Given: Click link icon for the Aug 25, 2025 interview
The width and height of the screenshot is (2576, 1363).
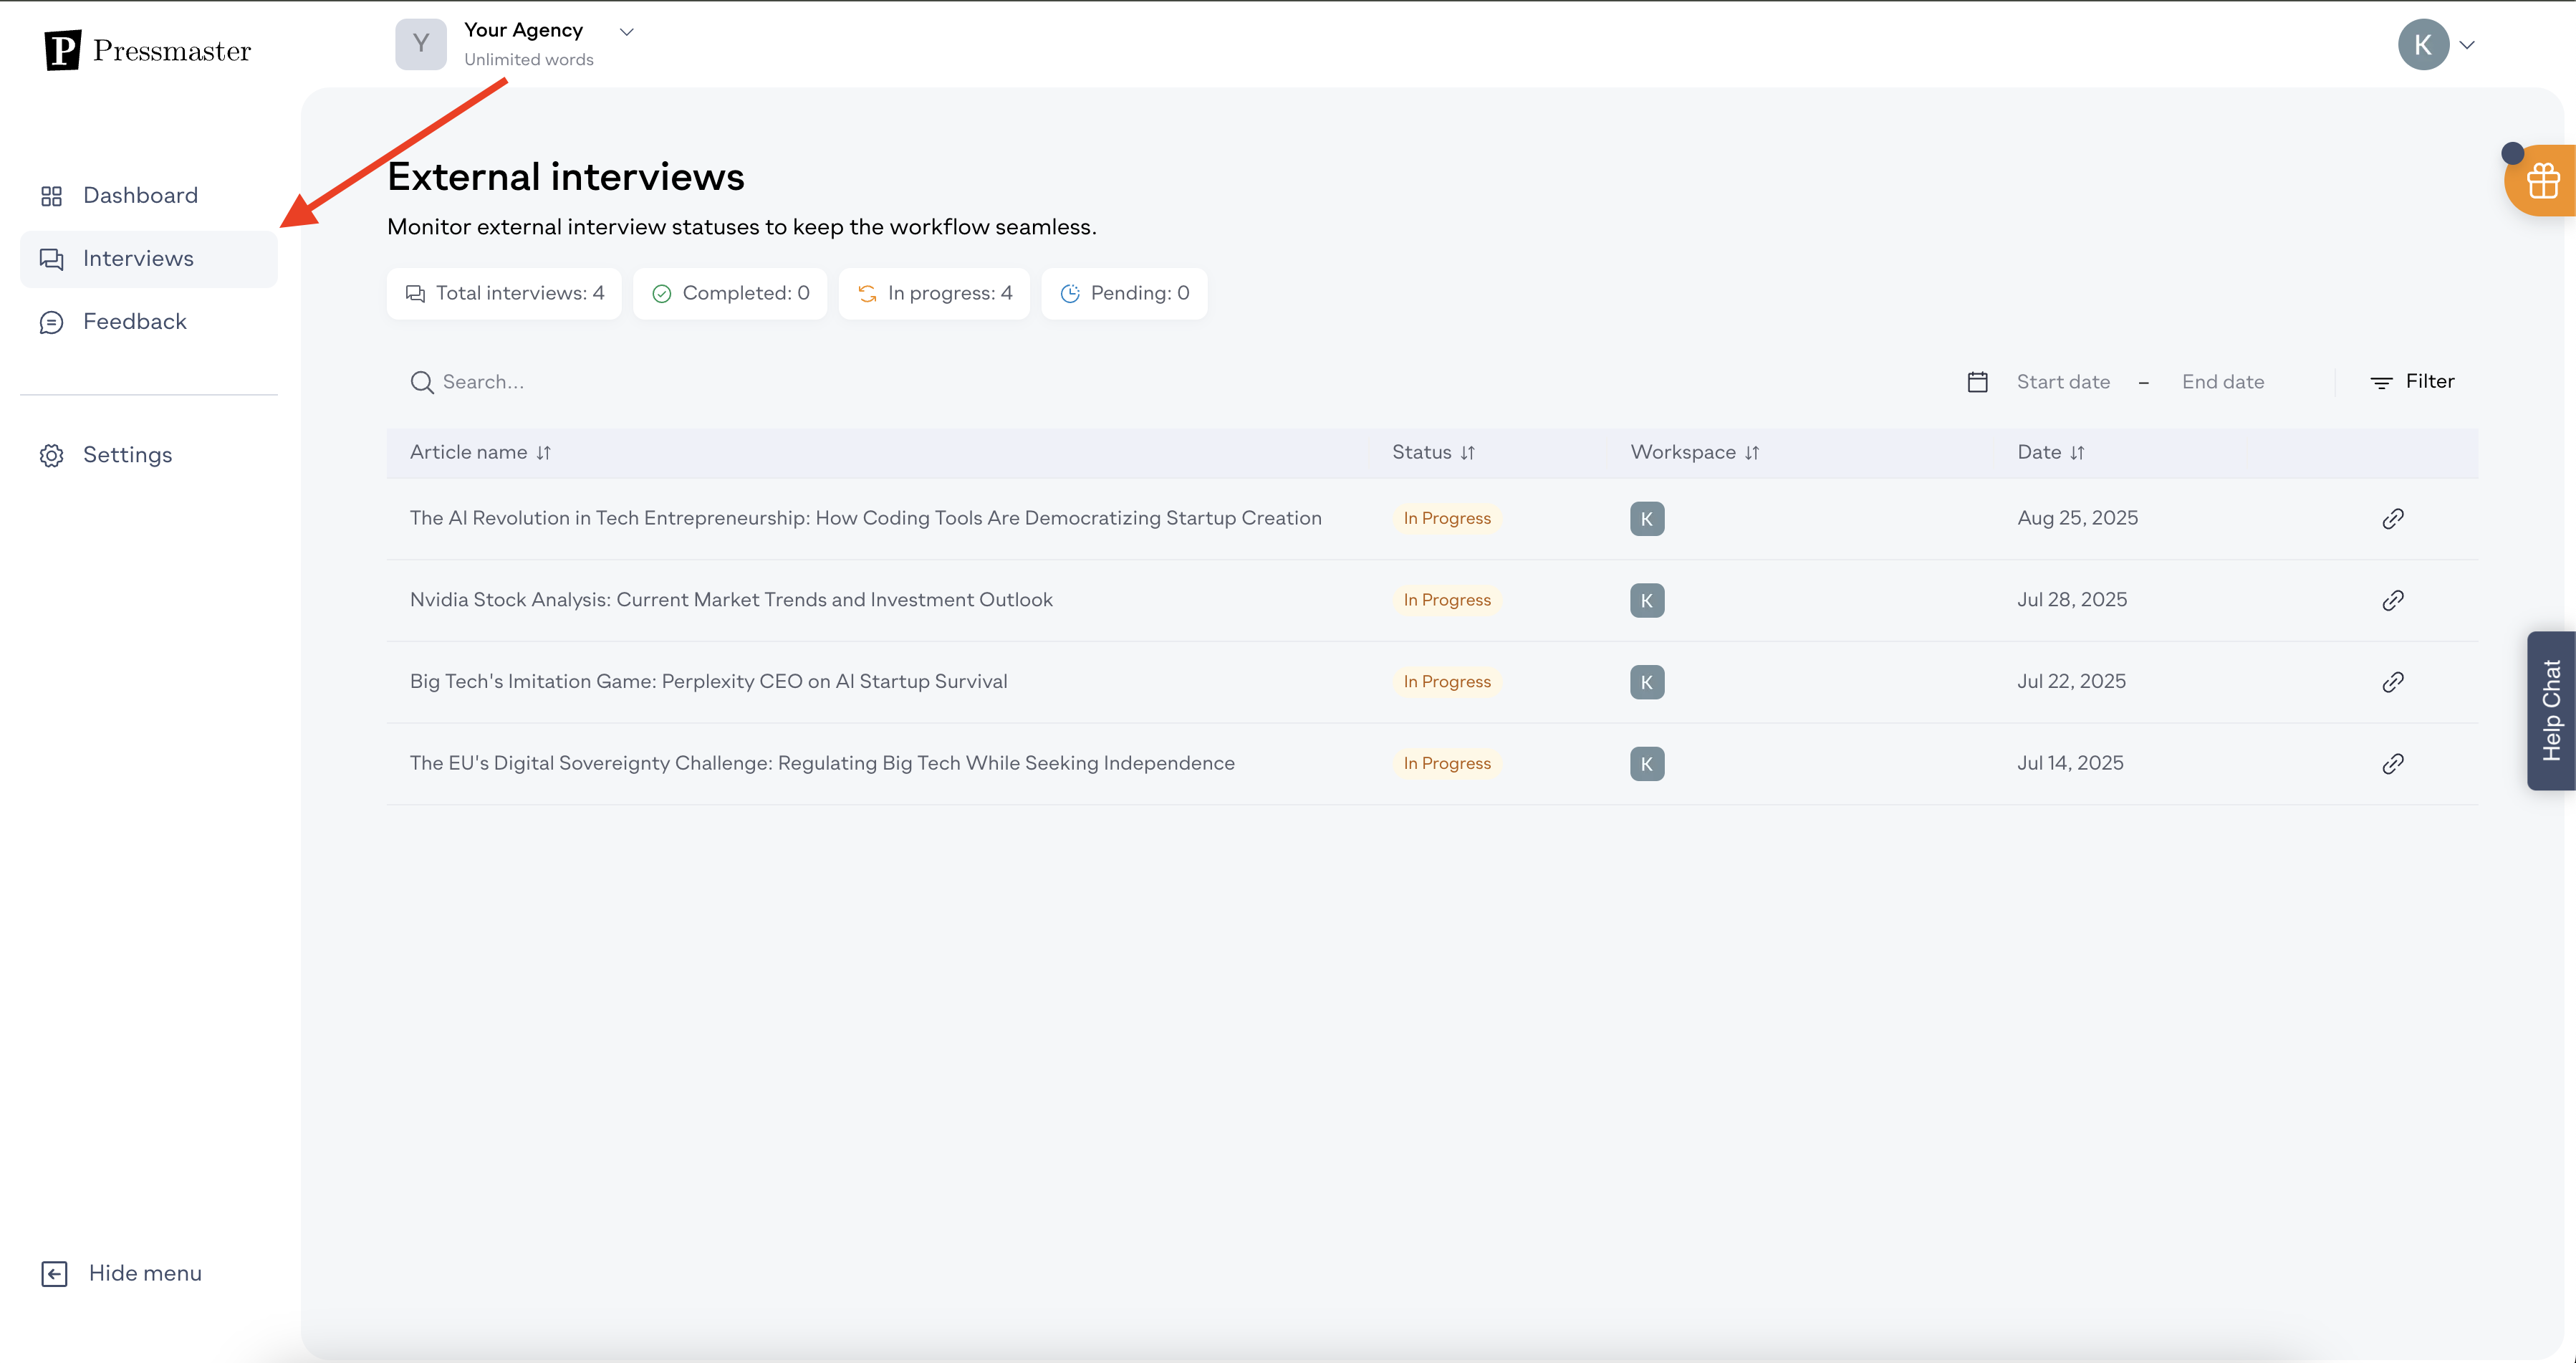Looking at the screenshot, I should click(x=2392, y=518).
